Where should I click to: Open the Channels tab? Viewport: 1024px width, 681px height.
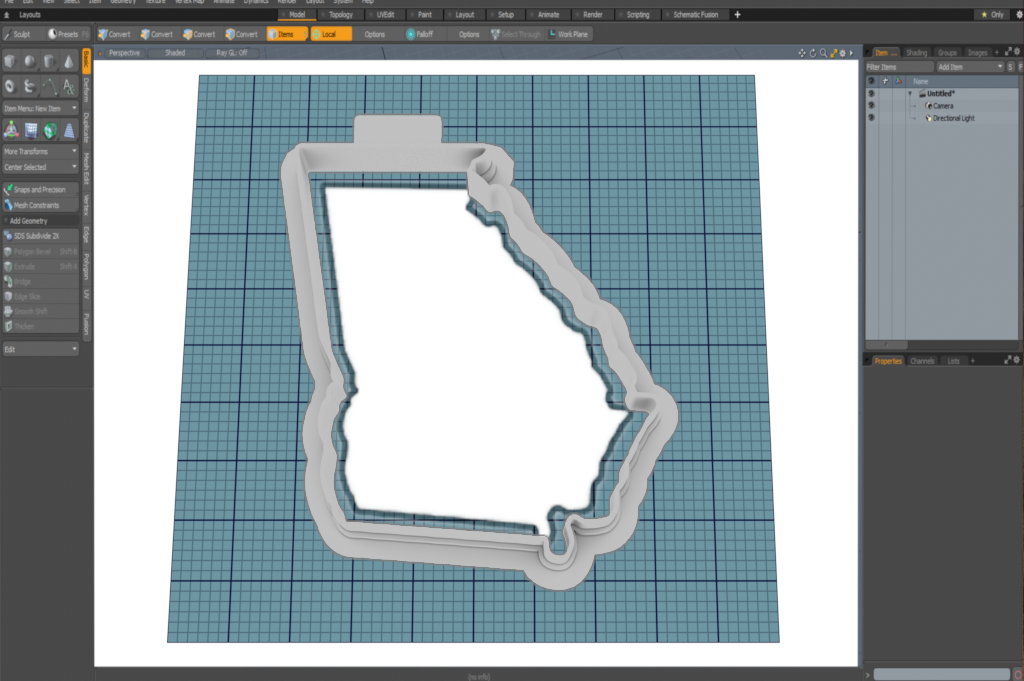tap(922, 360)
